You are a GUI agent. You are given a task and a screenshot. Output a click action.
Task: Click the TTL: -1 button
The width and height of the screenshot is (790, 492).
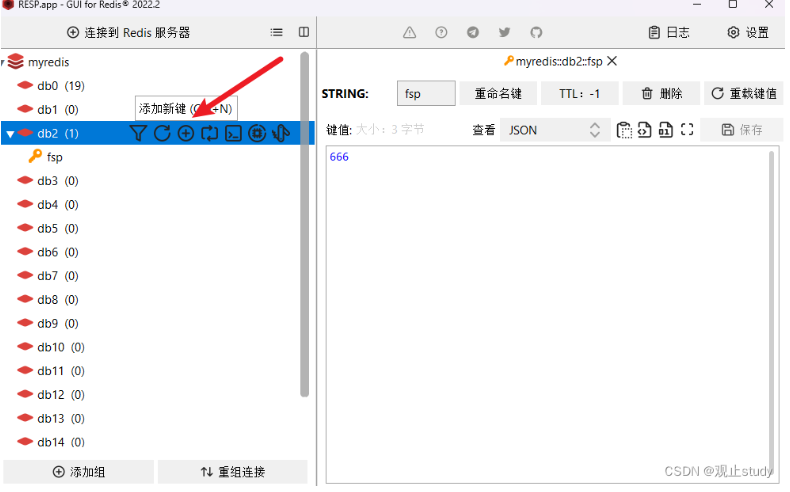coord(579,94)
